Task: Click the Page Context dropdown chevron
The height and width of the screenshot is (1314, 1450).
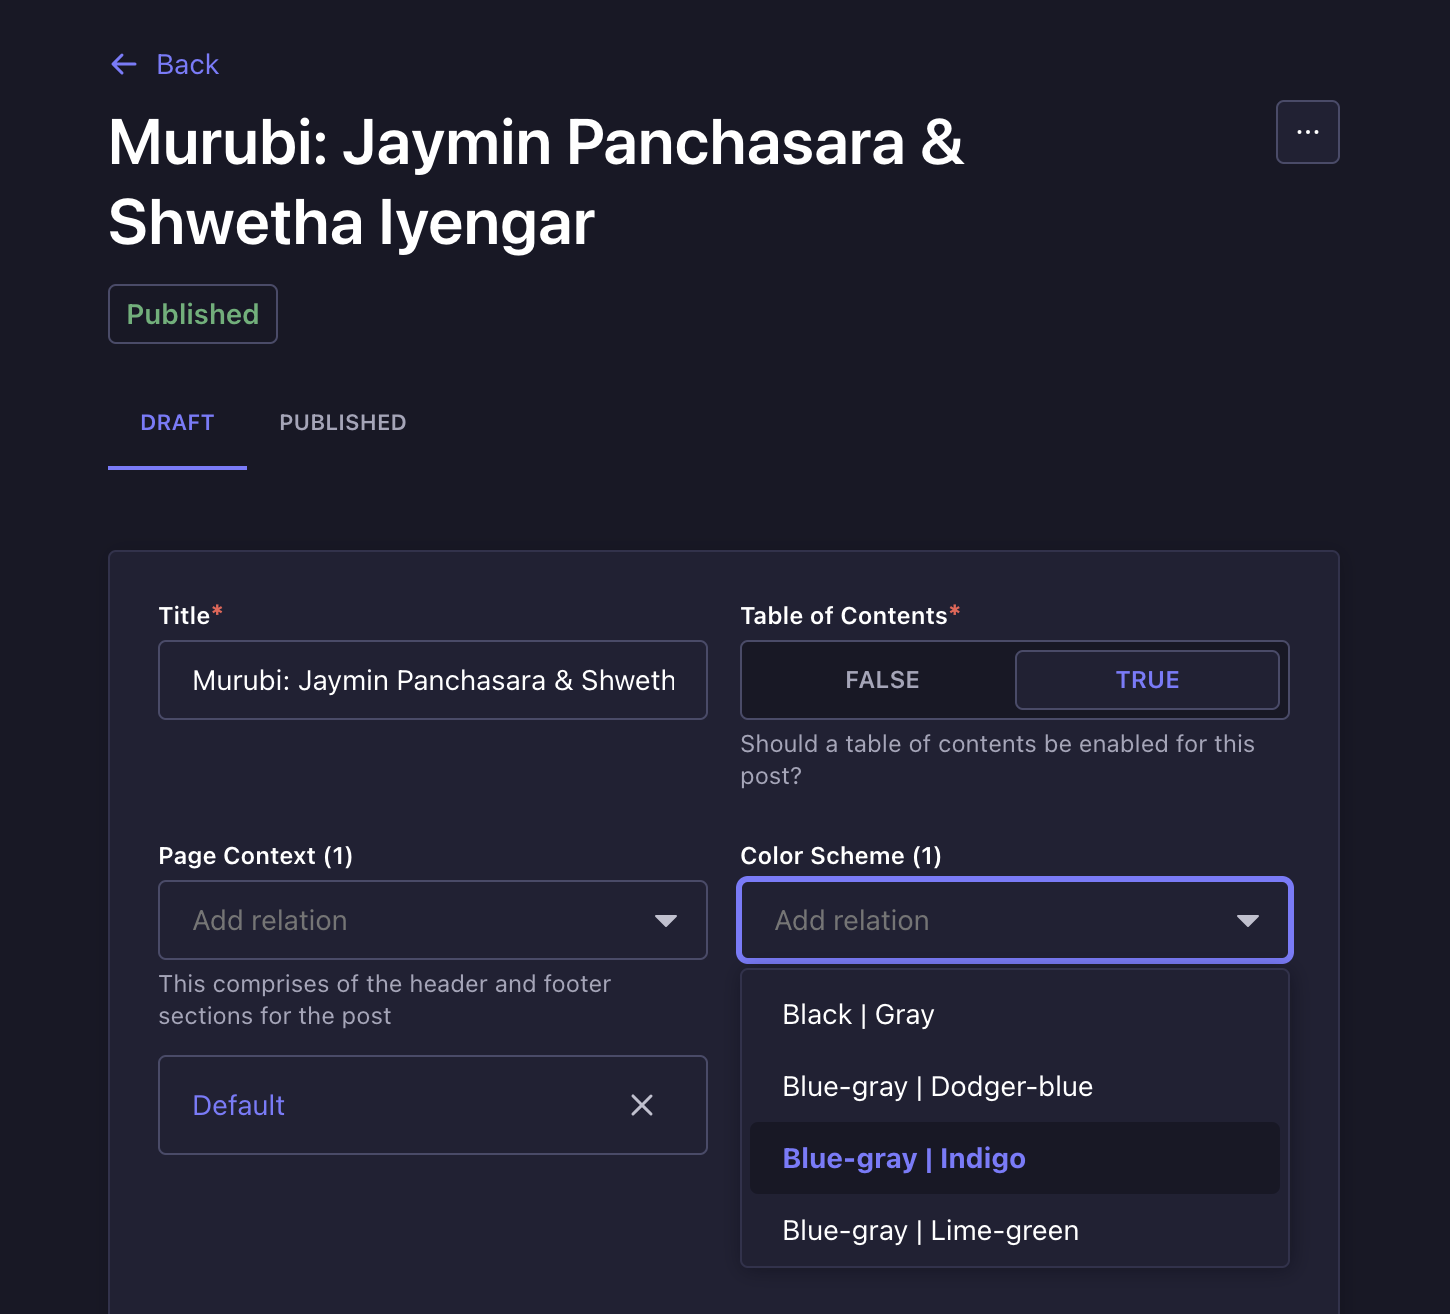Action: [x=666, y=920]
